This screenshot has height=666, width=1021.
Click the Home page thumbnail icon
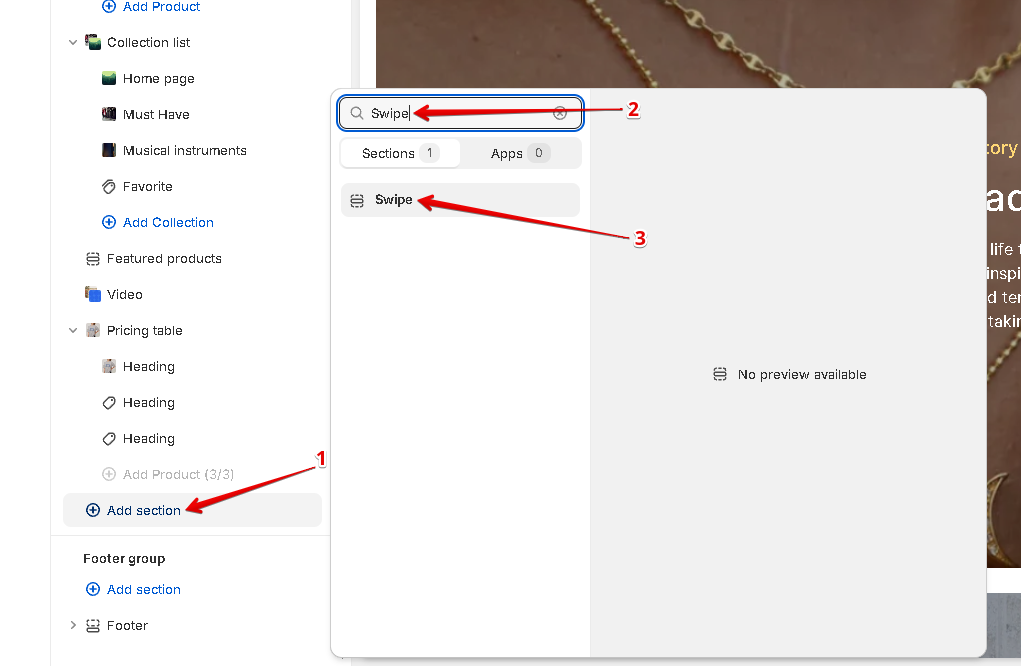(x=109, y=79)
